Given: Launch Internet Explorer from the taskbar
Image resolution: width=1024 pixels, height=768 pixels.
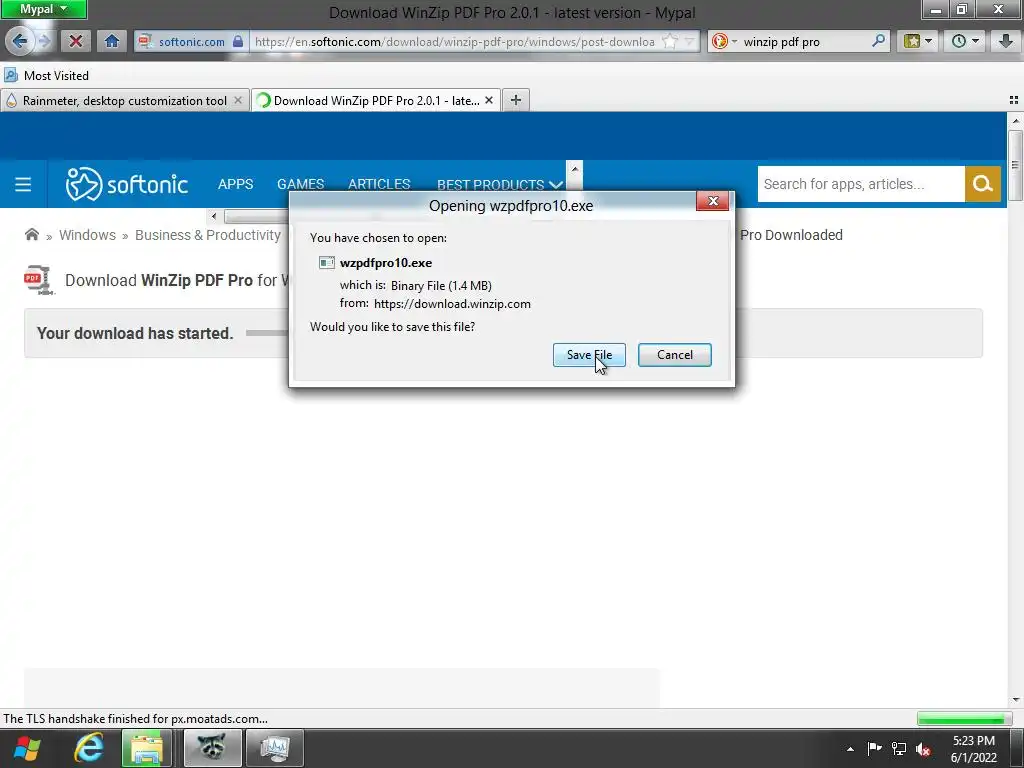Looking at the screenshot, I should click(89, 748).
